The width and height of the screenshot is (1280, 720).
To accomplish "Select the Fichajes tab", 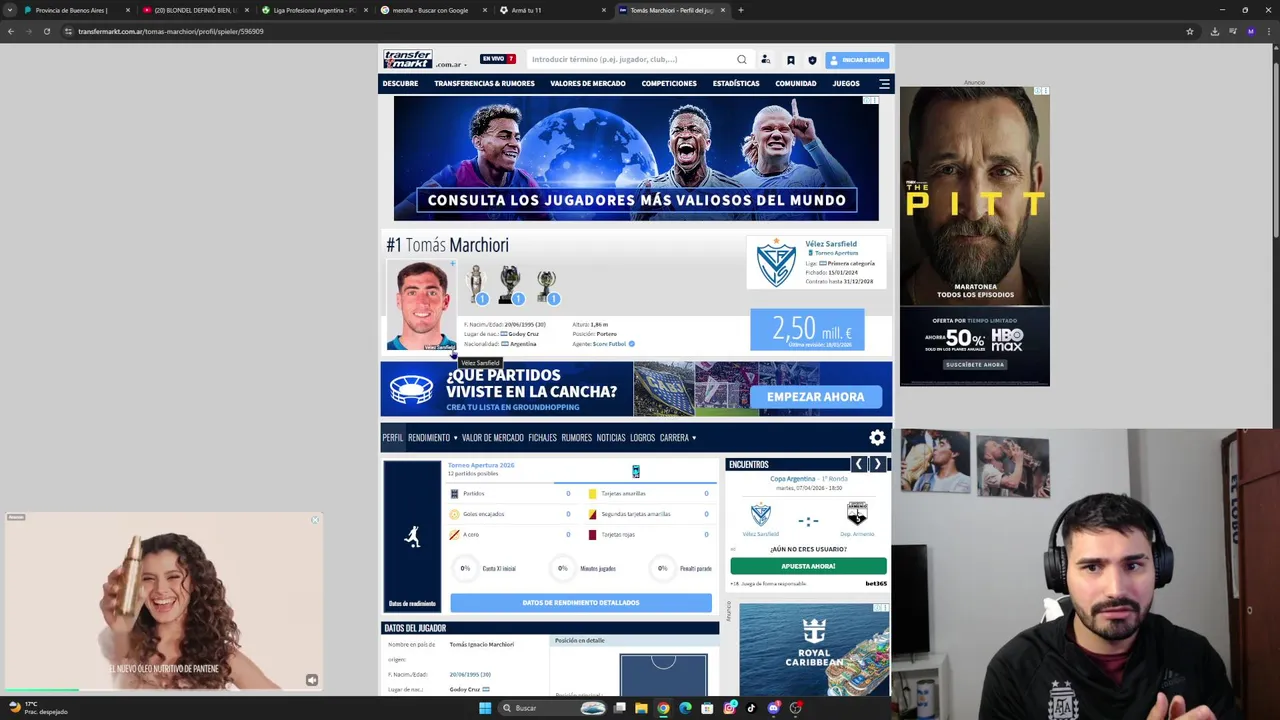I will 542,438.
